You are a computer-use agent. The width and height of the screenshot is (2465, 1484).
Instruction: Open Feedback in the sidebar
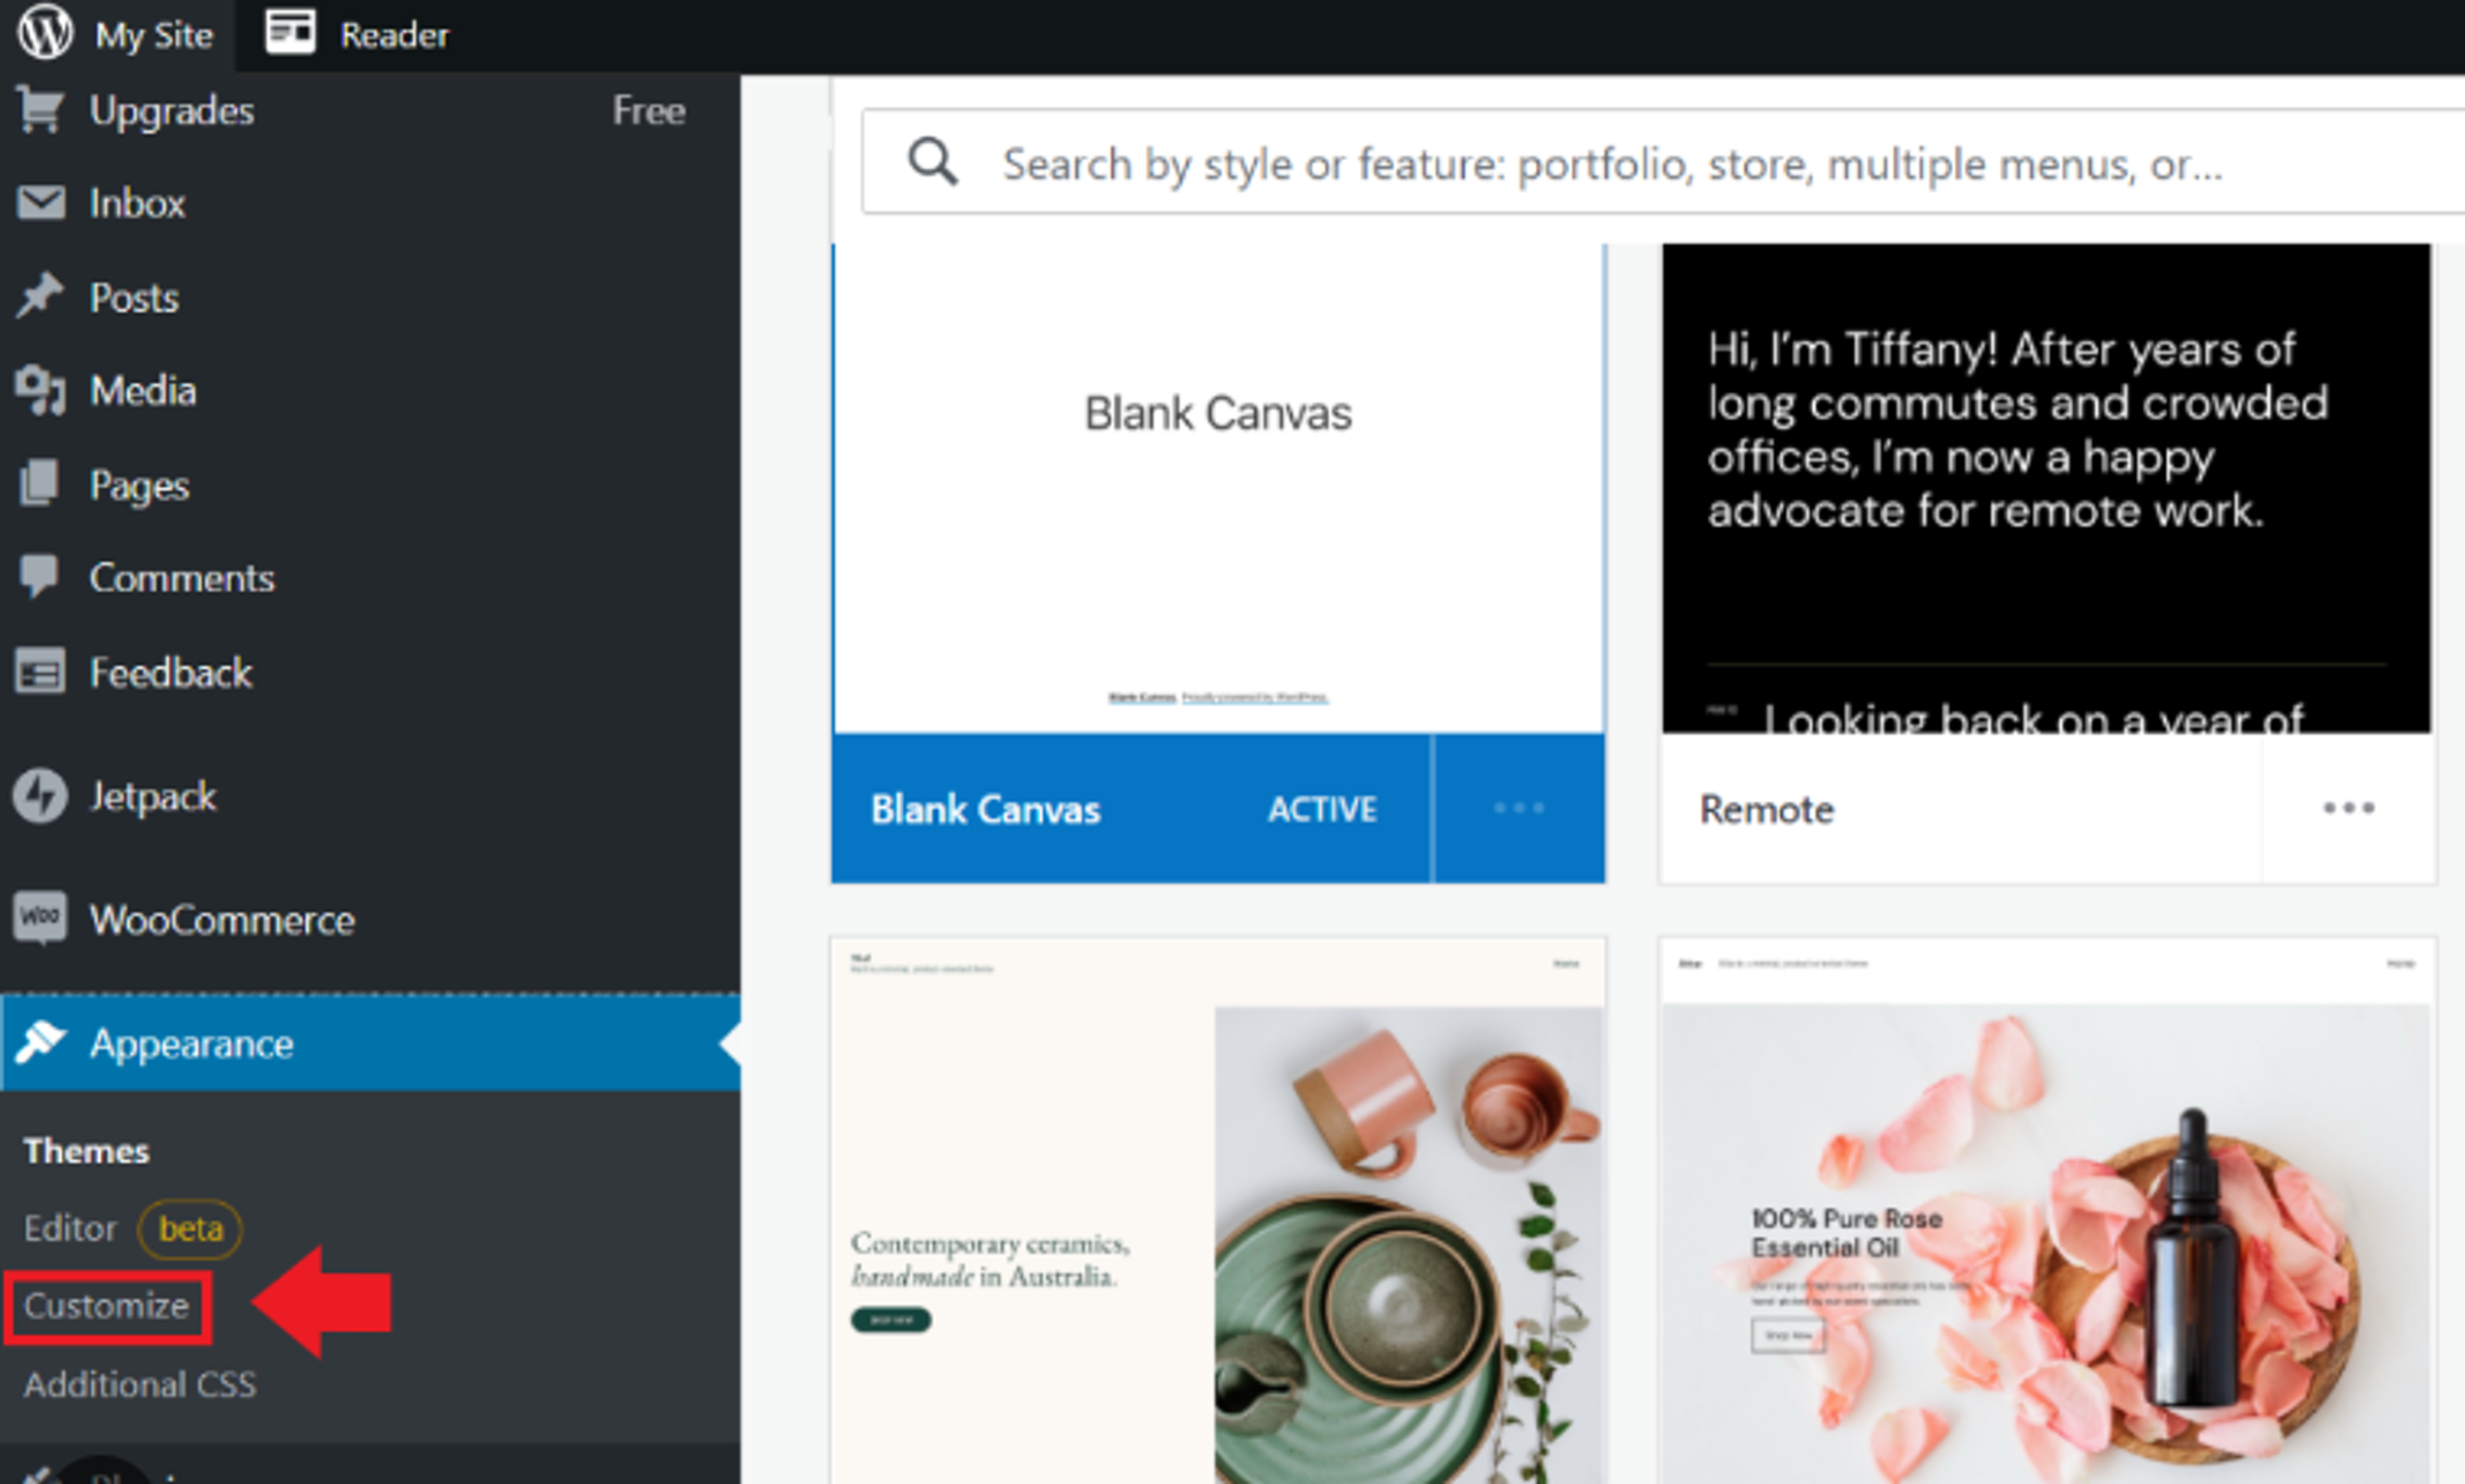pyautogui.click(x=170, y=672)
